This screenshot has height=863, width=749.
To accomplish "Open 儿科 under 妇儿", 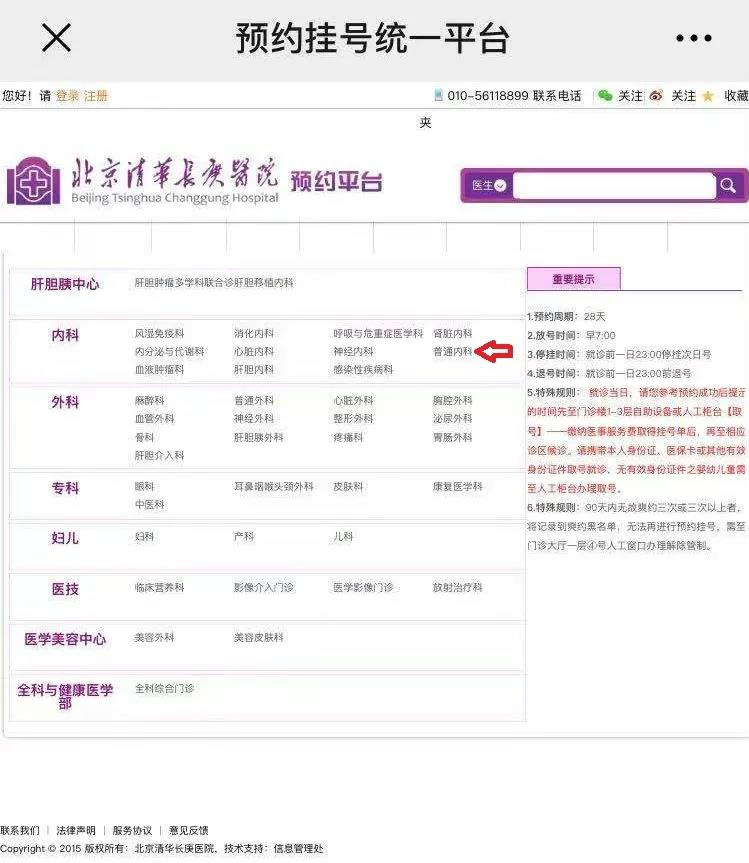I will (343, 537).
